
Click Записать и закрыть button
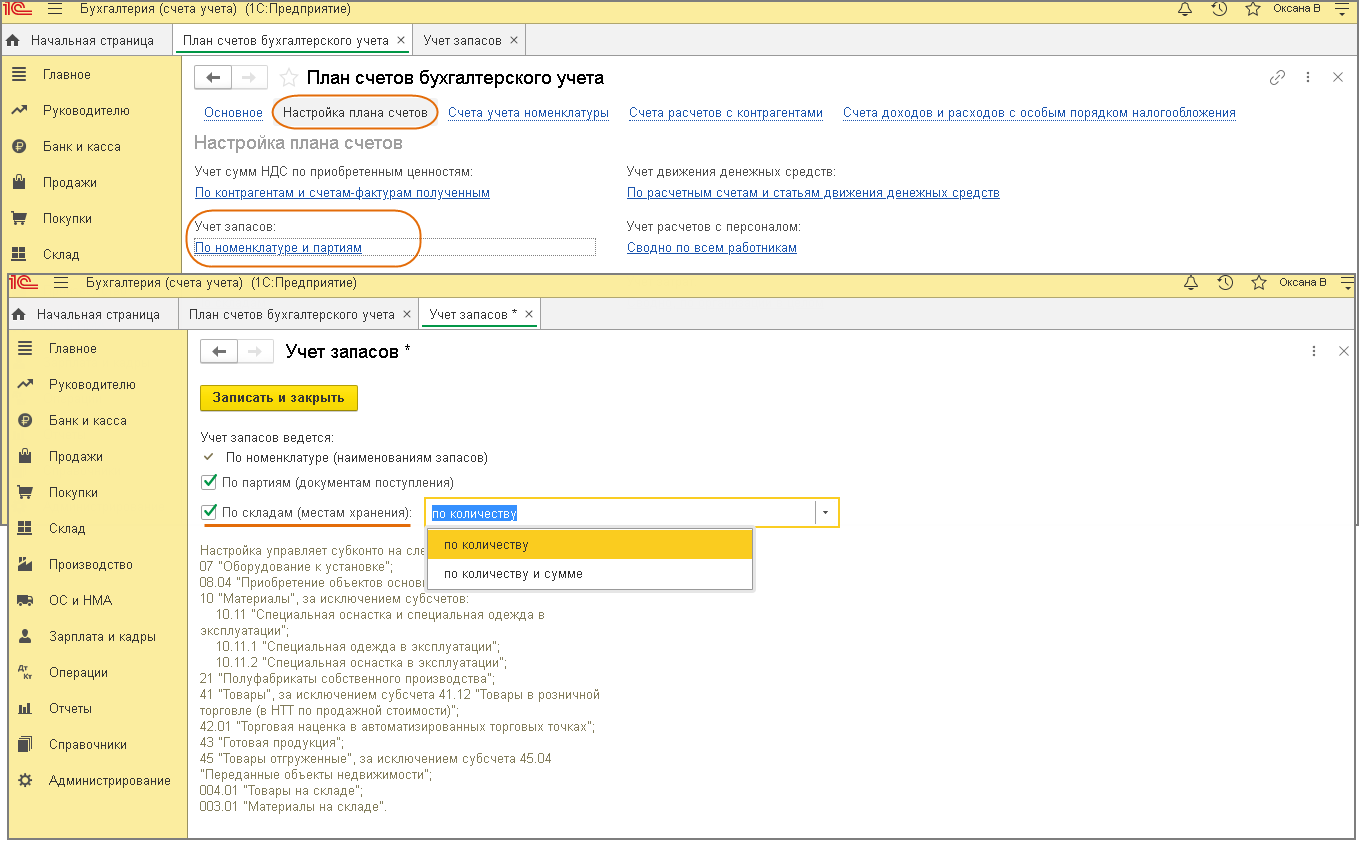[x=279, y=398]
